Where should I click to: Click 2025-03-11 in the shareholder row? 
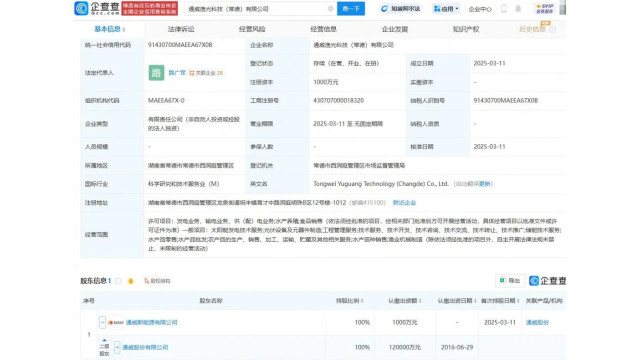click(x=500, y=322)
